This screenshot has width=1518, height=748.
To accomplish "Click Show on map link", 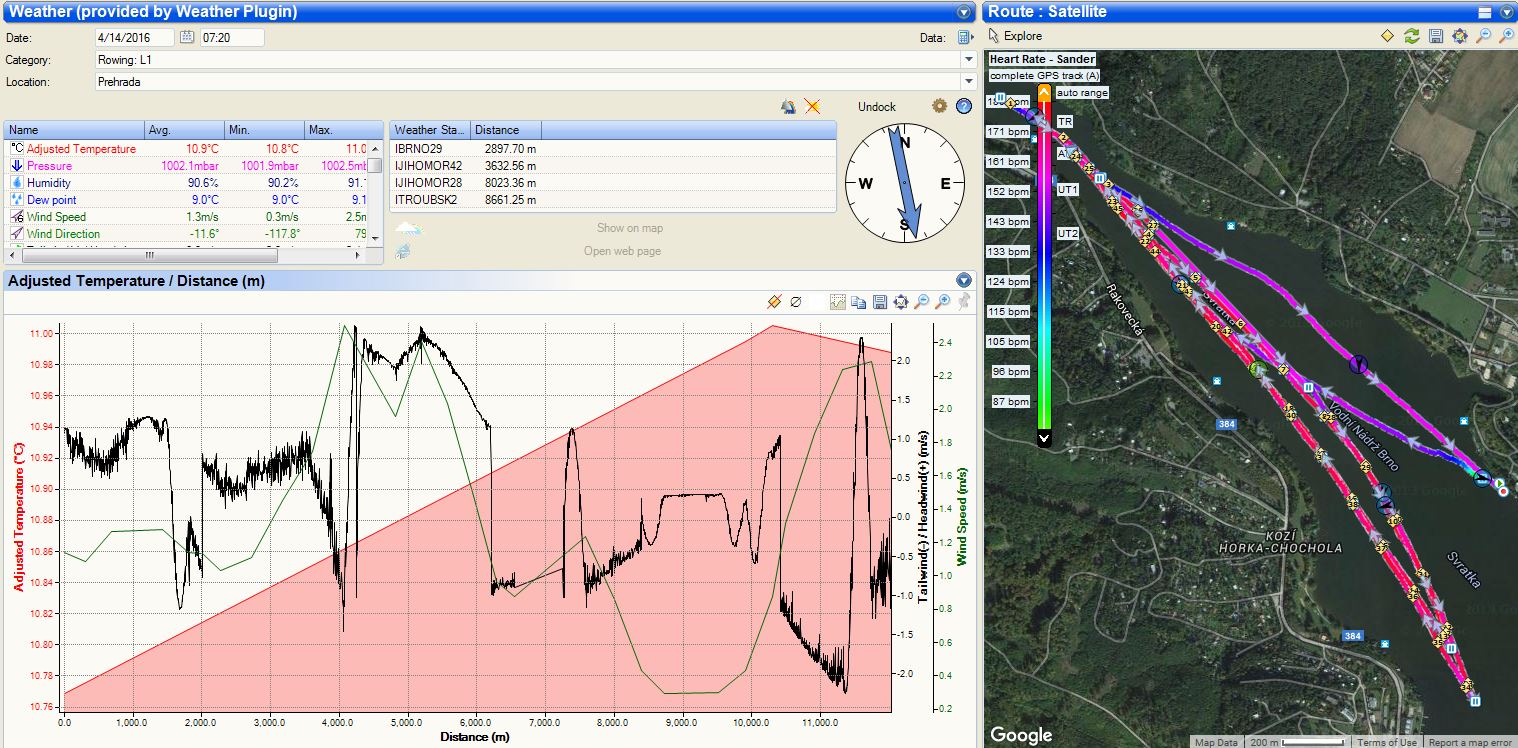I will [630, 228].
